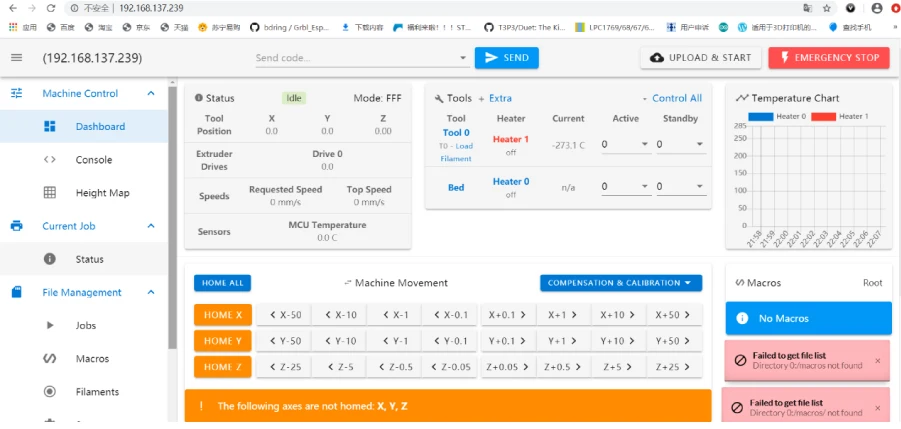Open the Height Map page

tap(84, 193)
